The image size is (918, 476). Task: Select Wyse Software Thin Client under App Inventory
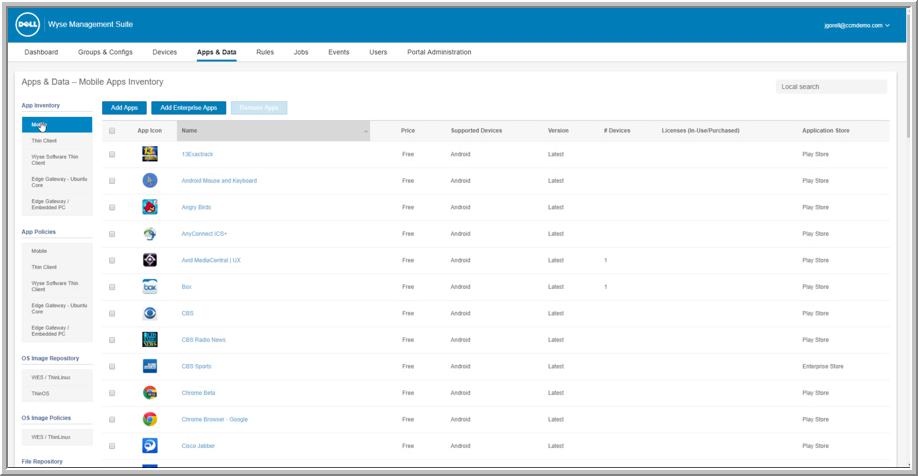tap(57, 160)
